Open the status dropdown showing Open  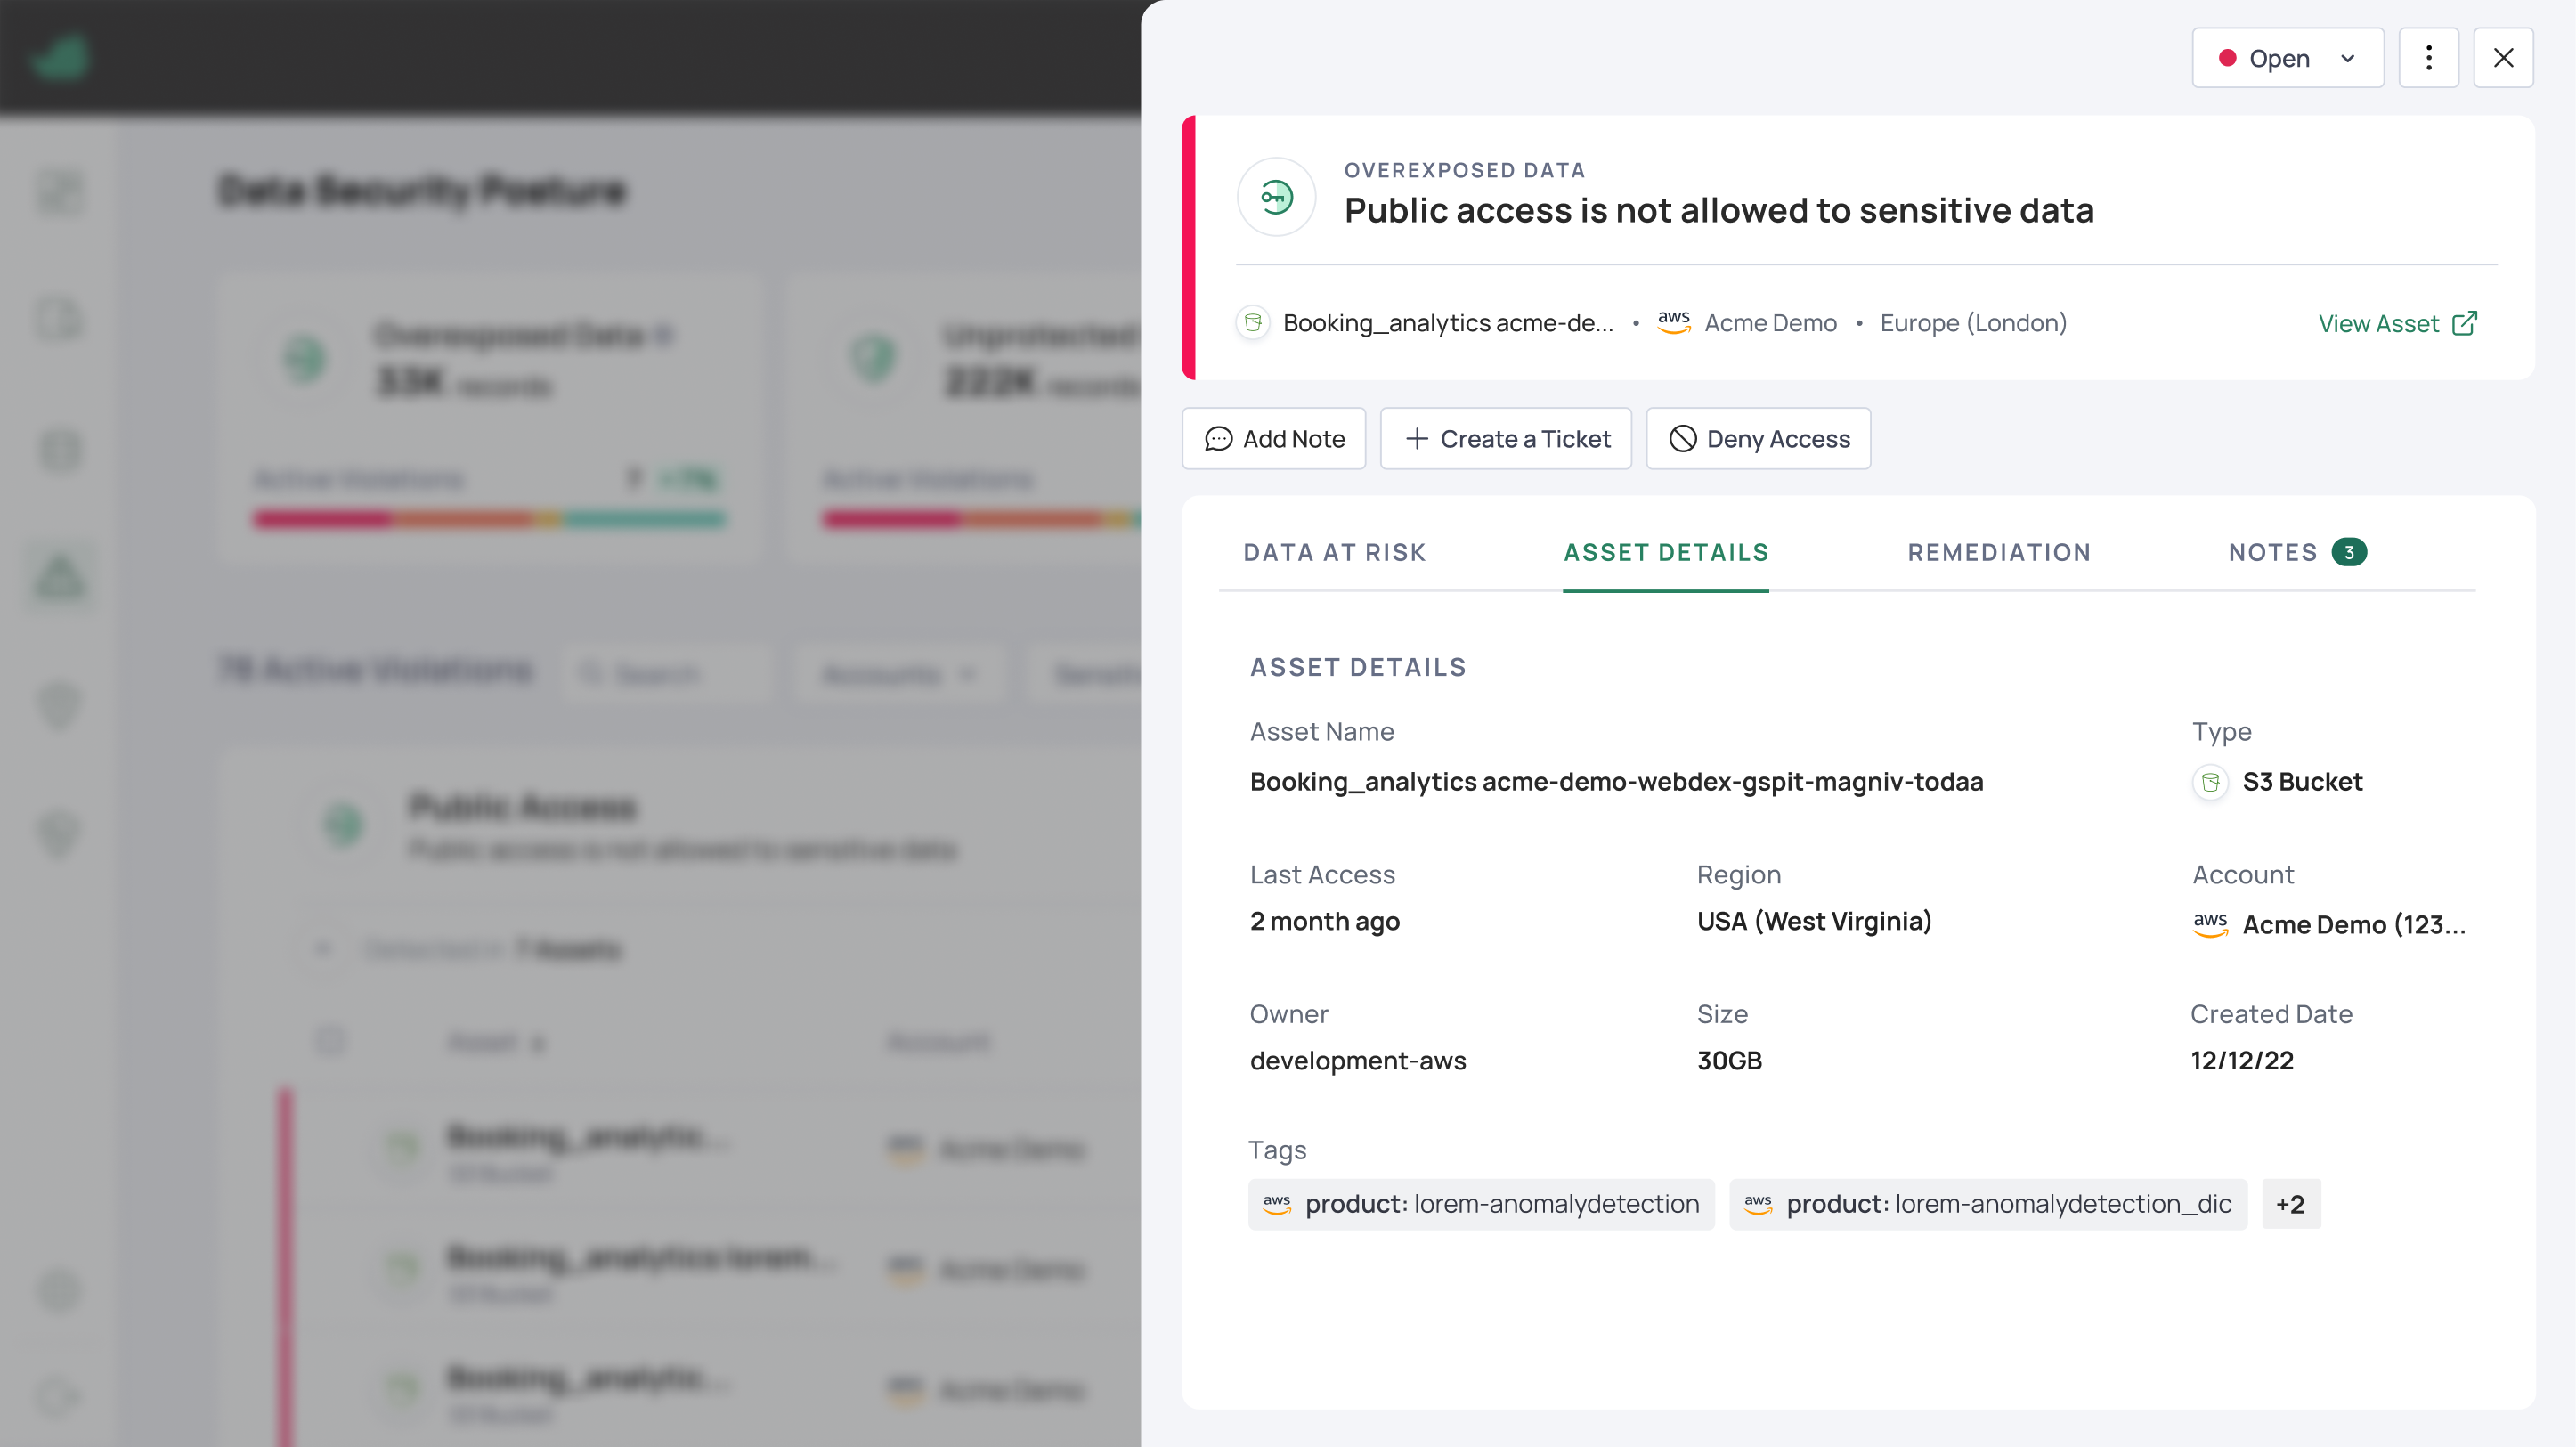tap(2287, 58)
